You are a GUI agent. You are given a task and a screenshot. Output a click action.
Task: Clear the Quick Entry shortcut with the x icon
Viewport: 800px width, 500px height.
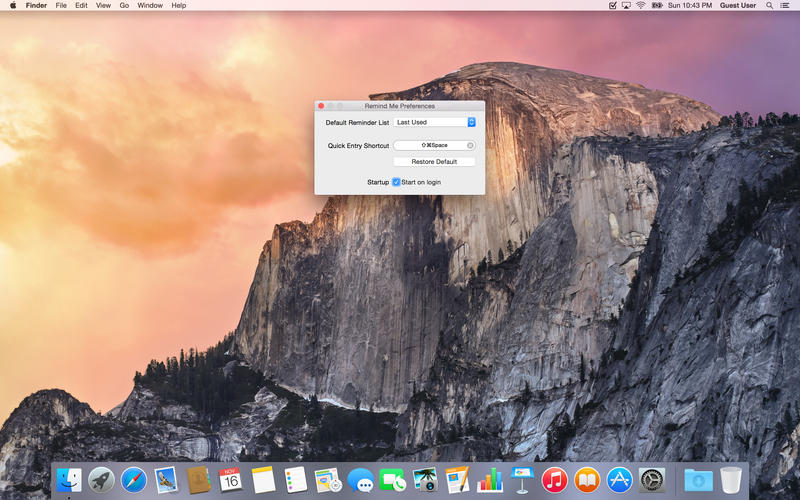point(470,145)
